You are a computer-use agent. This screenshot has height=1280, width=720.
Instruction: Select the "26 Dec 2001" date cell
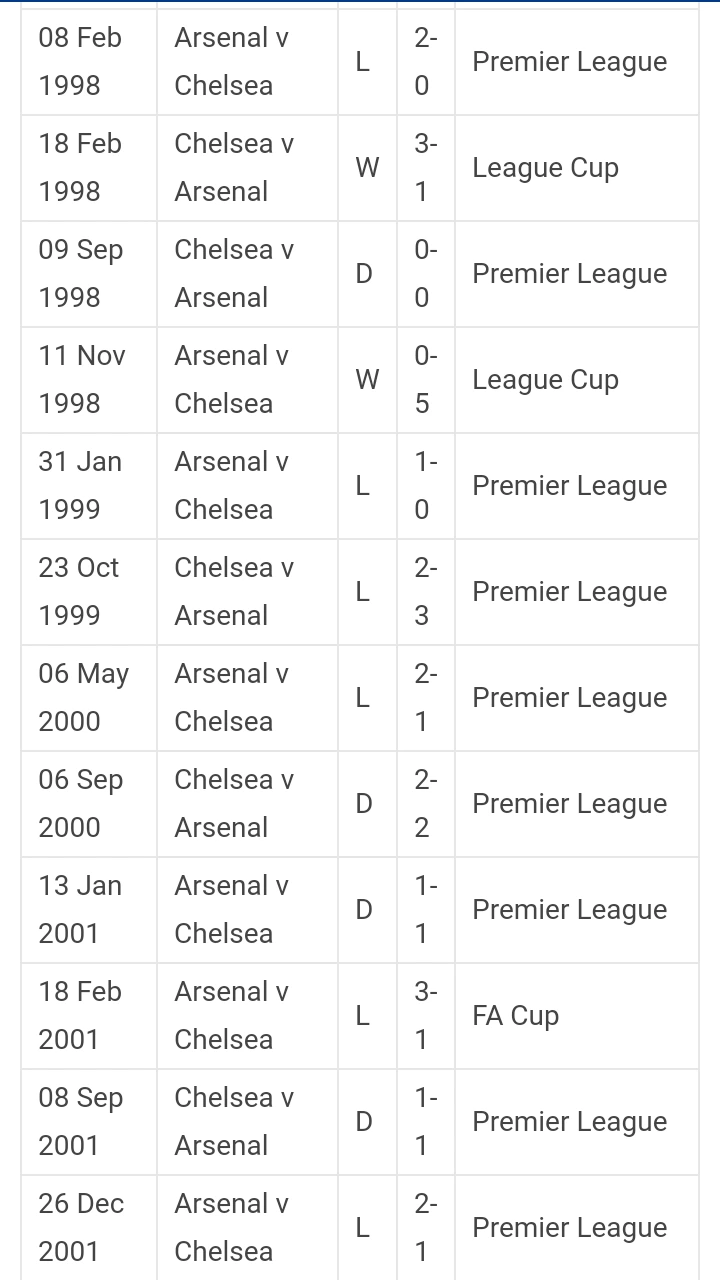82,1228
